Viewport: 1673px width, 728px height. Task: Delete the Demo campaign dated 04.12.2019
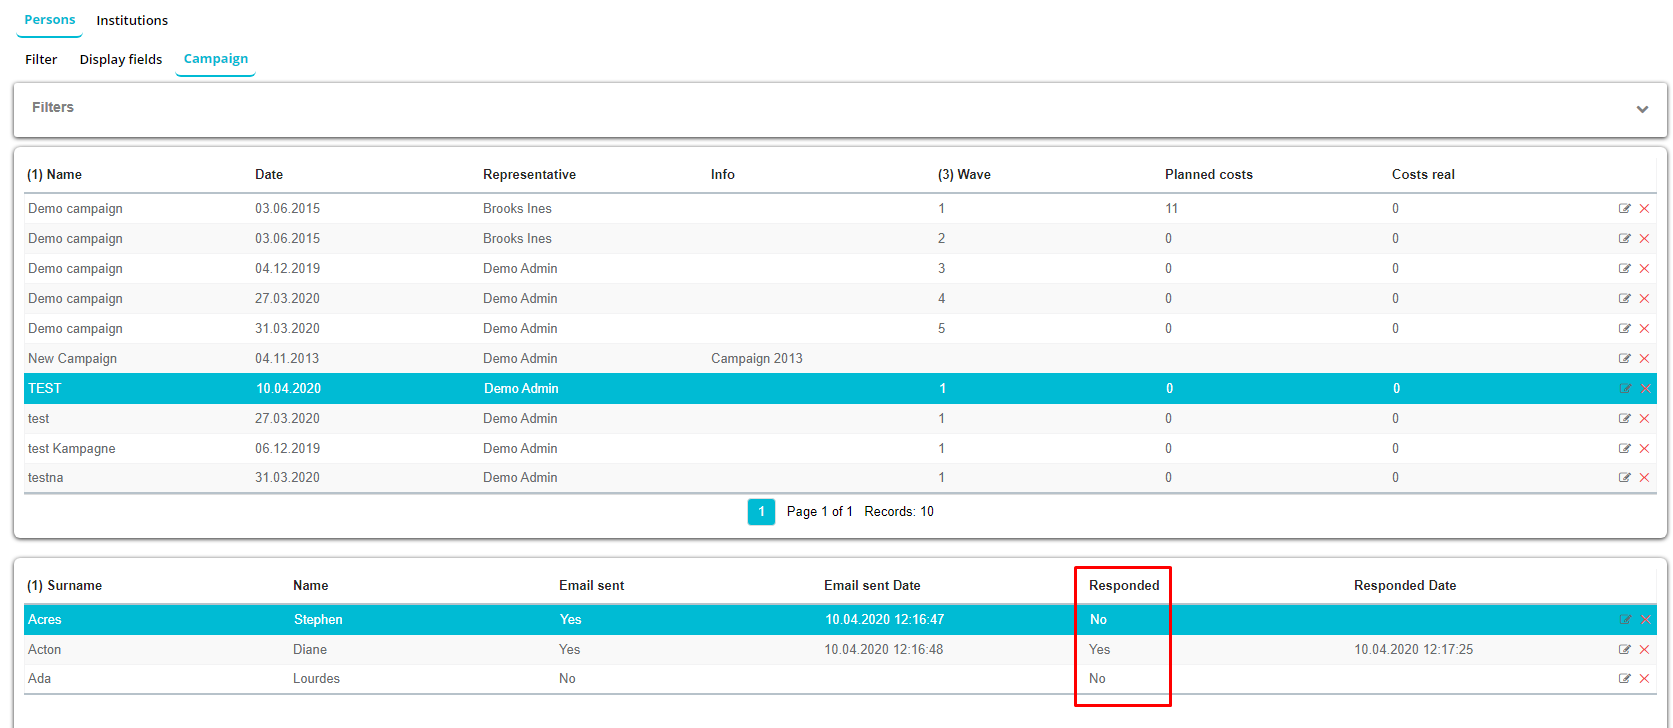[x=1644, y=269]
